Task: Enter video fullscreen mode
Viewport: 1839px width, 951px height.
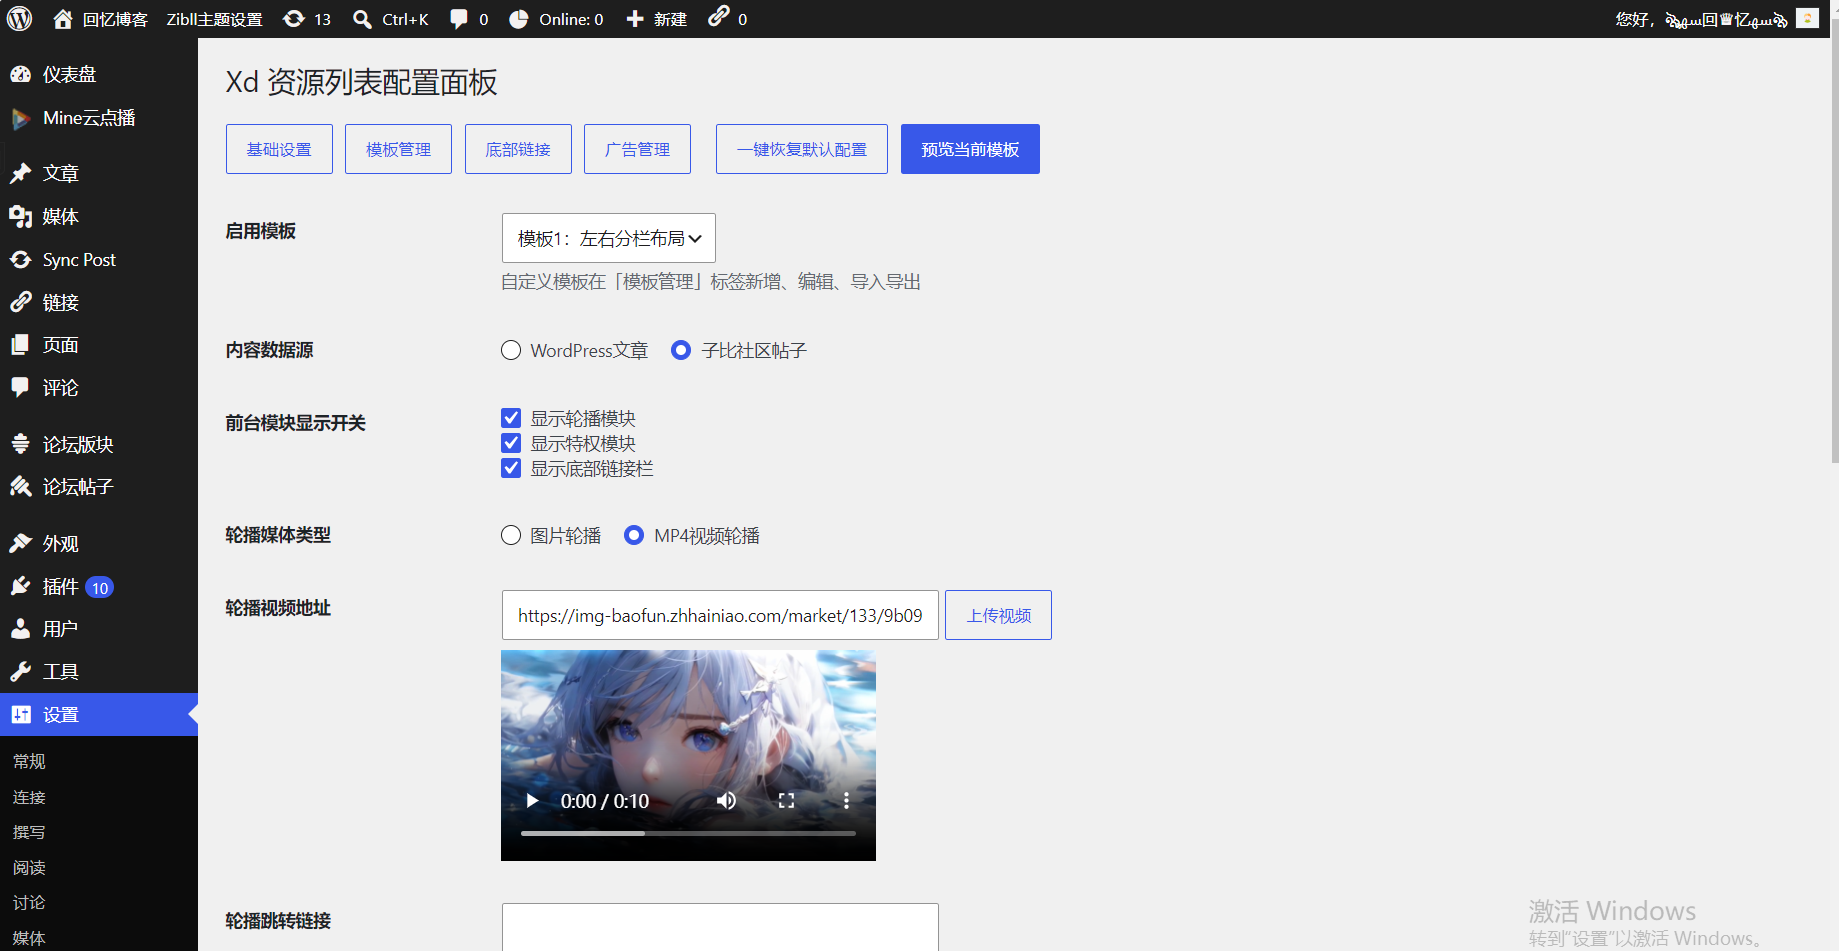Action: tap(786, 800)
